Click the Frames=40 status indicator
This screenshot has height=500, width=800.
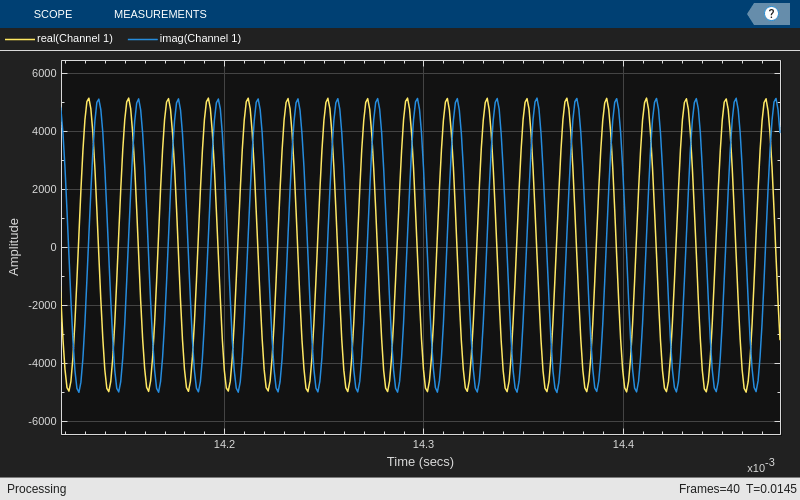(x=709, y=489)
